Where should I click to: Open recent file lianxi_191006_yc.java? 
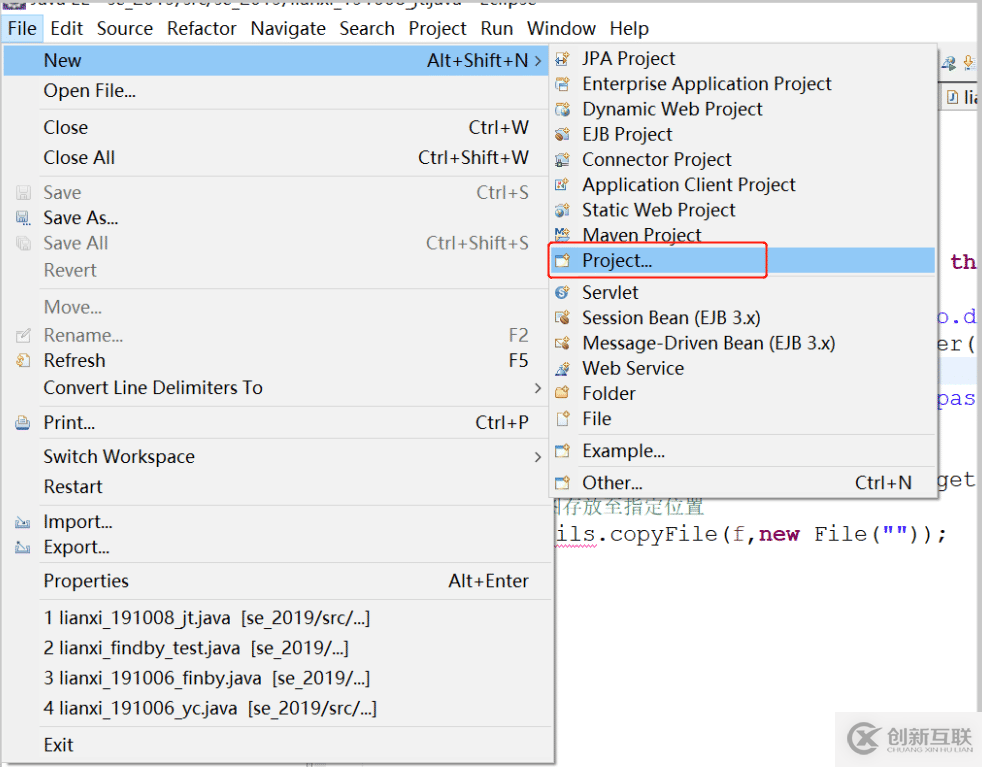pyautogui.click(x=210, y=708)
